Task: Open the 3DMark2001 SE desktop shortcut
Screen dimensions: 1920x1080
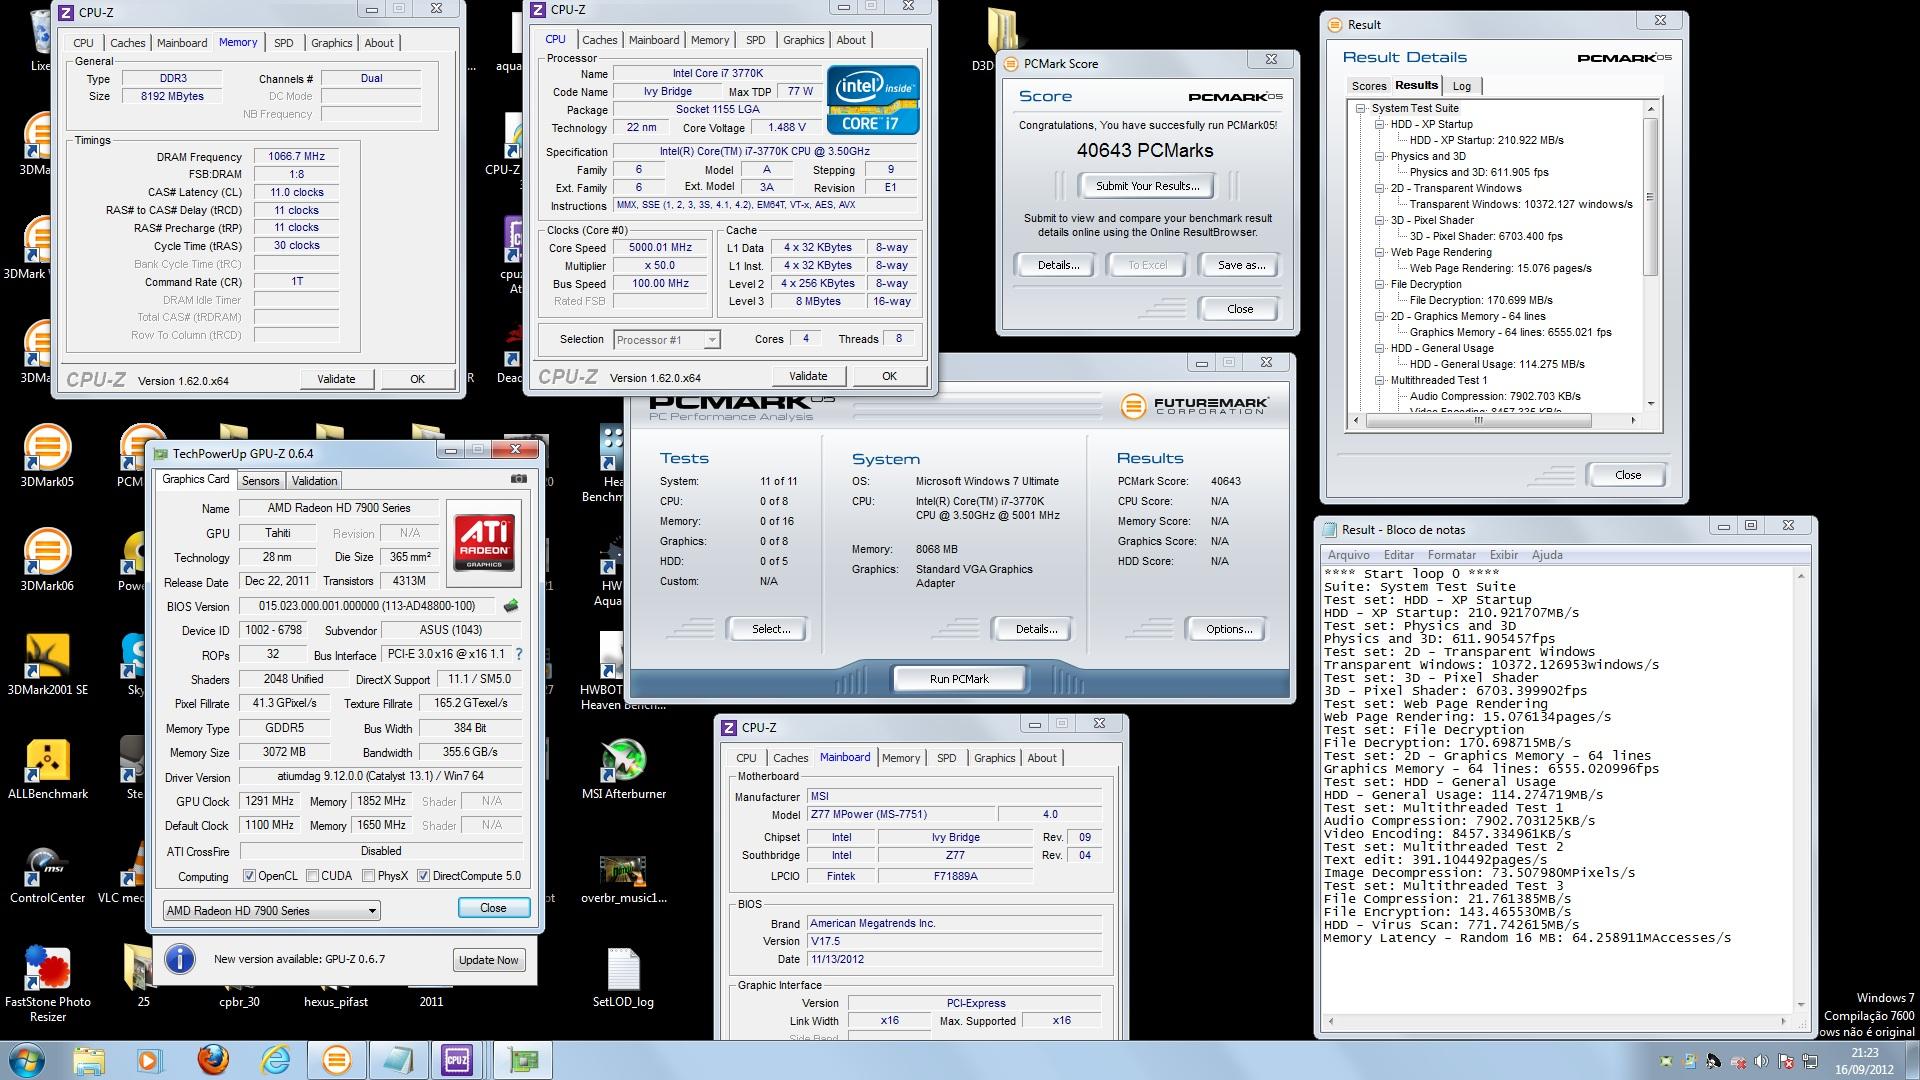Action: 47,664
